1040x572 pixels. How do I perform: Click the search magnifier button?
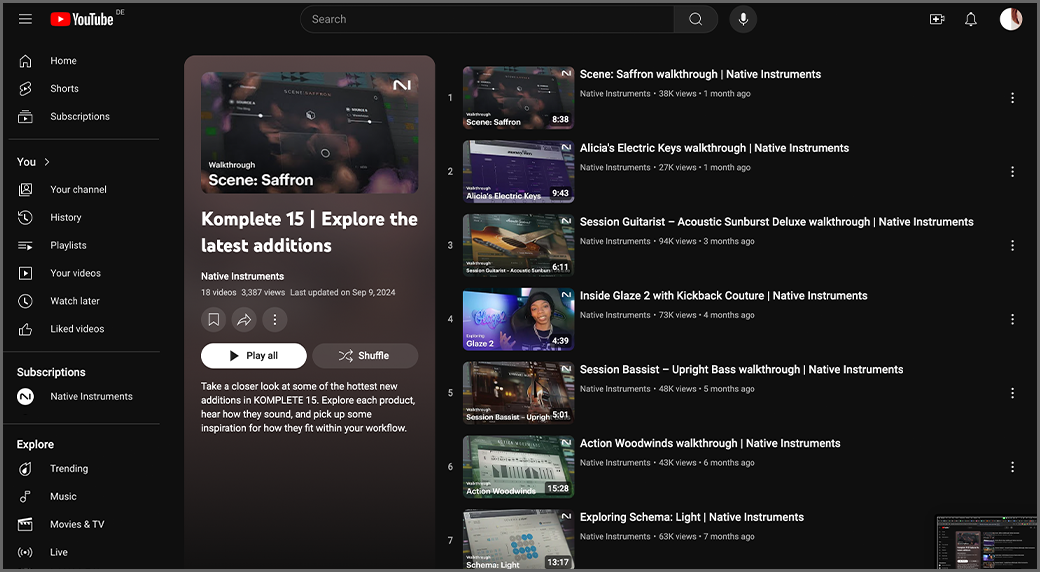click(x=695, y=19)
